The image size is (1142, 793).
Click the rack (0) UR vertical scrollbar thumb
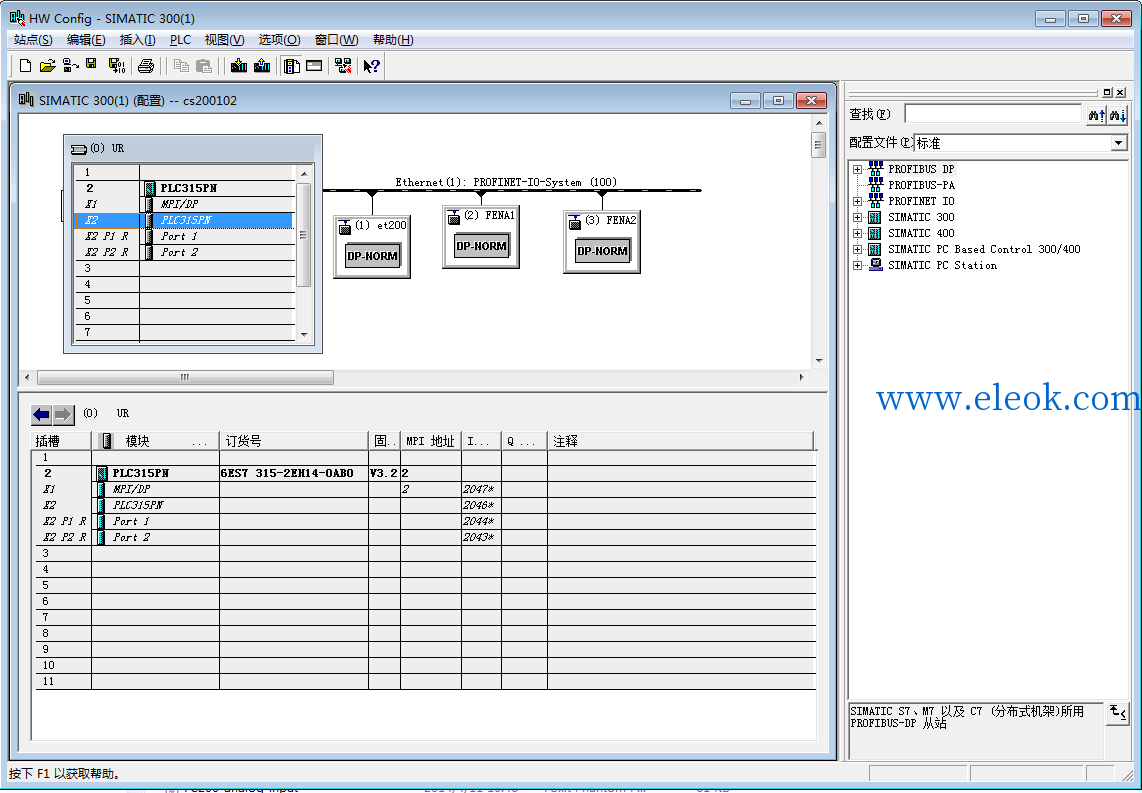tap(304, 235)
